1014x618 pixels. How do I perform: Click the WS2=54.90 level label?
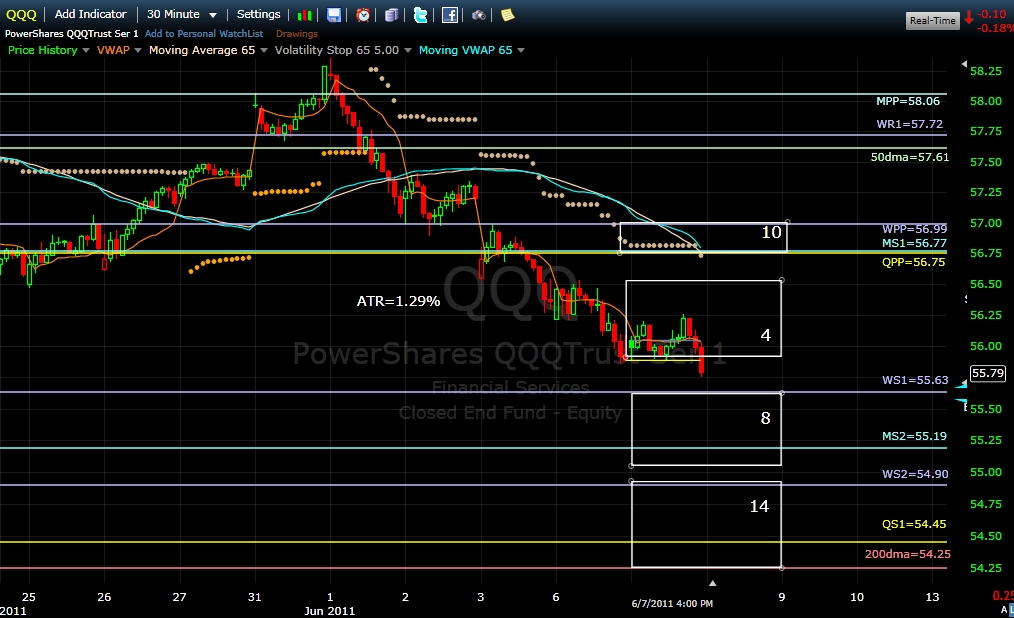(x=915, y=474)
